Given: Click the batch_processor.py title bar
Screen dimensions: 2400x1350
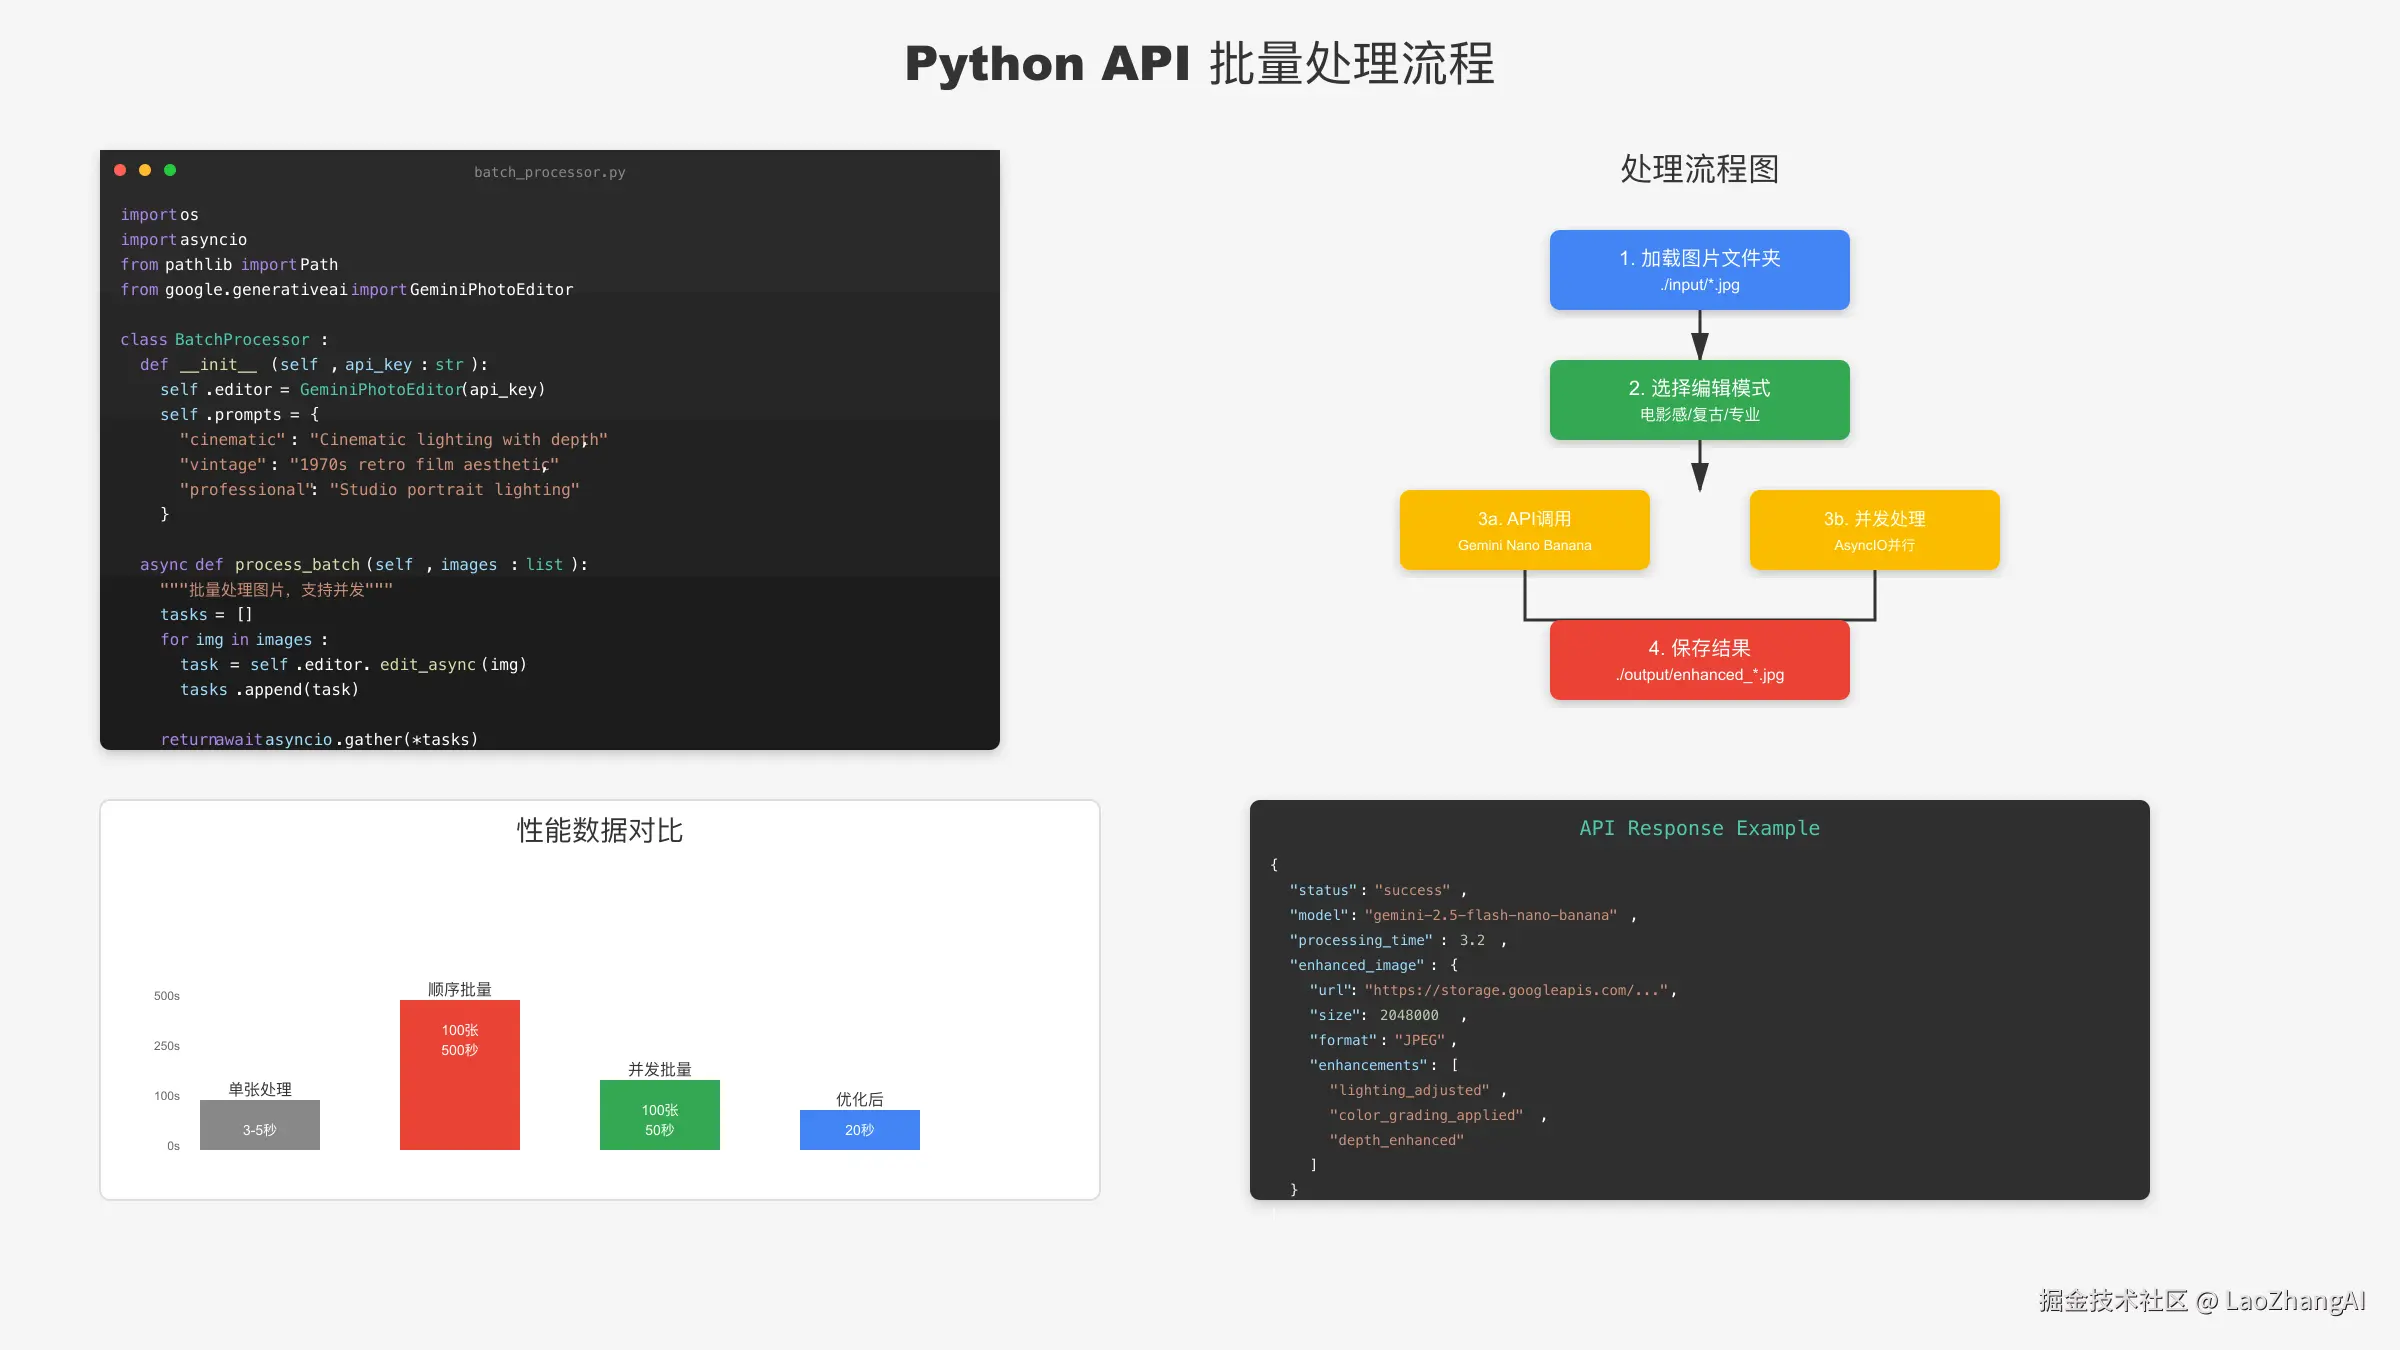Looking at the screenshot, I should pyautogui.click(x=550, y=171).
